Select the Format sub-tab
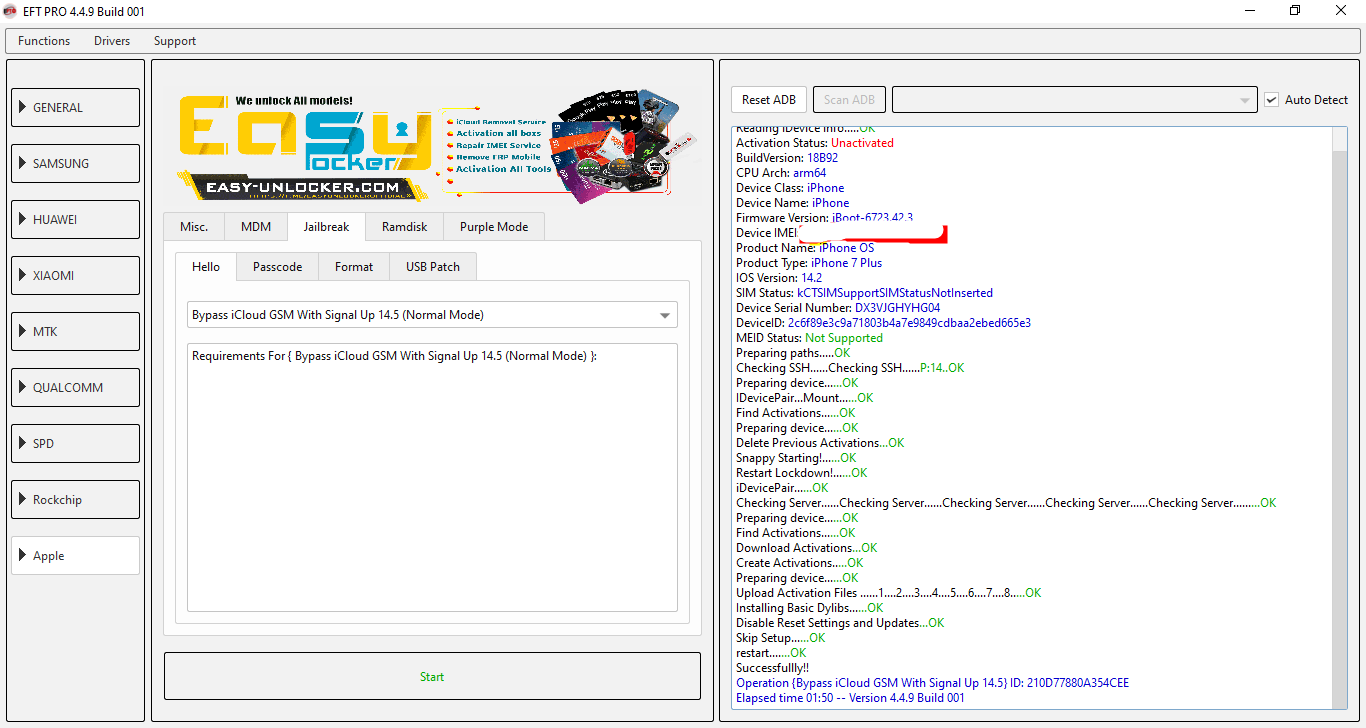The image size is (1366, 728). pos(354,267)
